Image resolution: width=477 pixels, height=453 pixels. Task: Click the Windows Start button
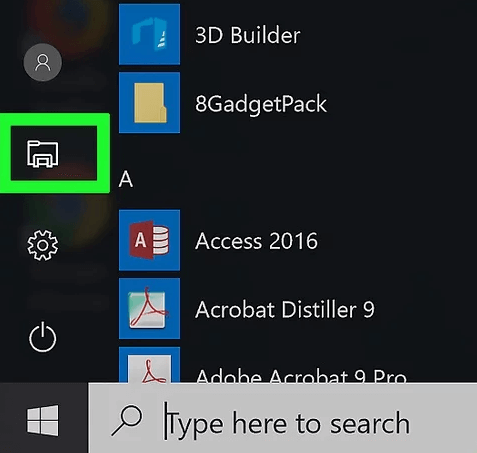pos(43,420)
